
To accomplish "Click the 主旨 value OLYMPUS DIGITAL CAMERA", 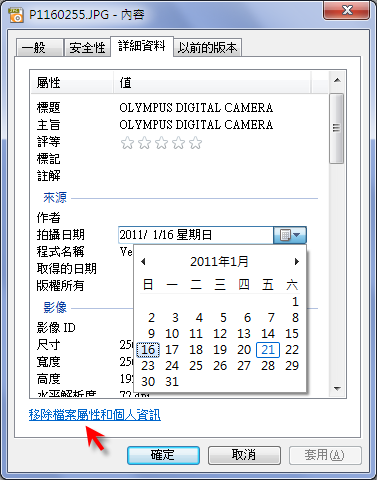I will (196, 125).
